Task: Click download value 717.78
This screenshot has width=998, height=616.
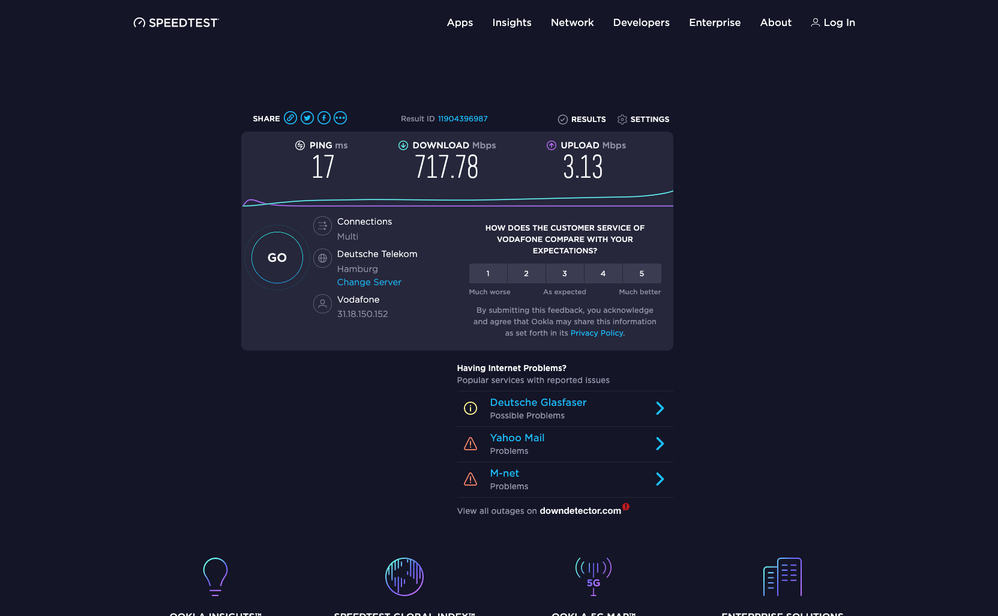Action: click(x=446, y=167)
